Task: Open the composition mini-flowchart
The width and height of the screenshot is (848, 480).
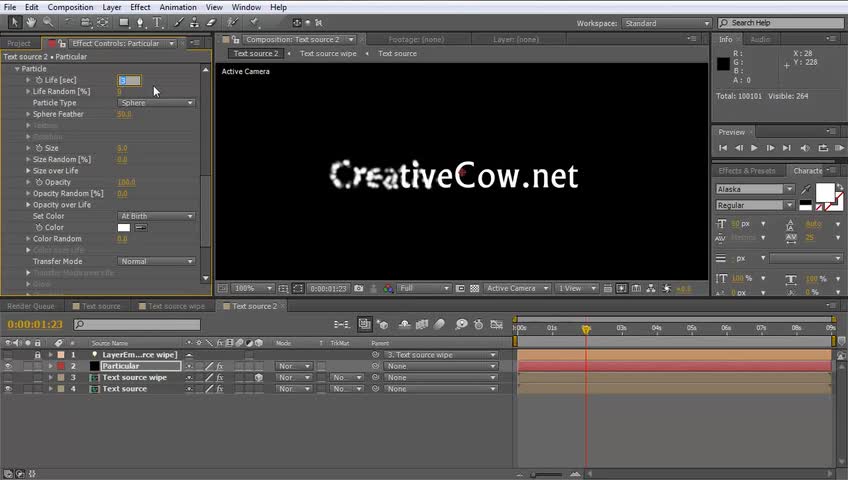Action: coord(341,324)
